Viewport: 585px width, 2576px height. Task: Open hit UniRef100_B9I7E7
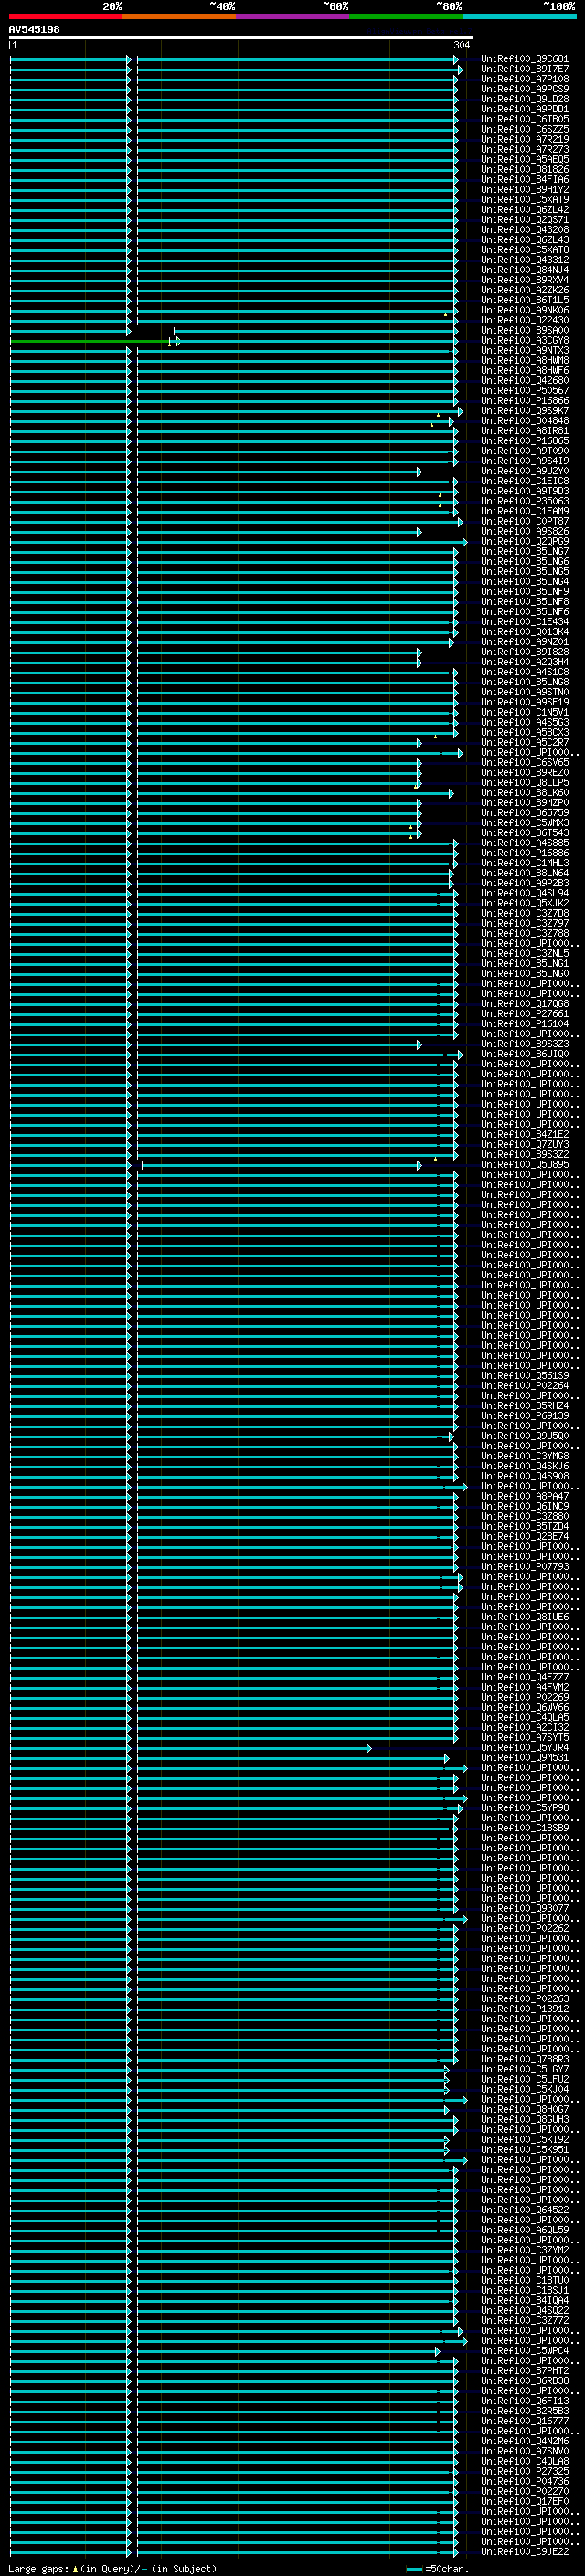click(525, 69)
